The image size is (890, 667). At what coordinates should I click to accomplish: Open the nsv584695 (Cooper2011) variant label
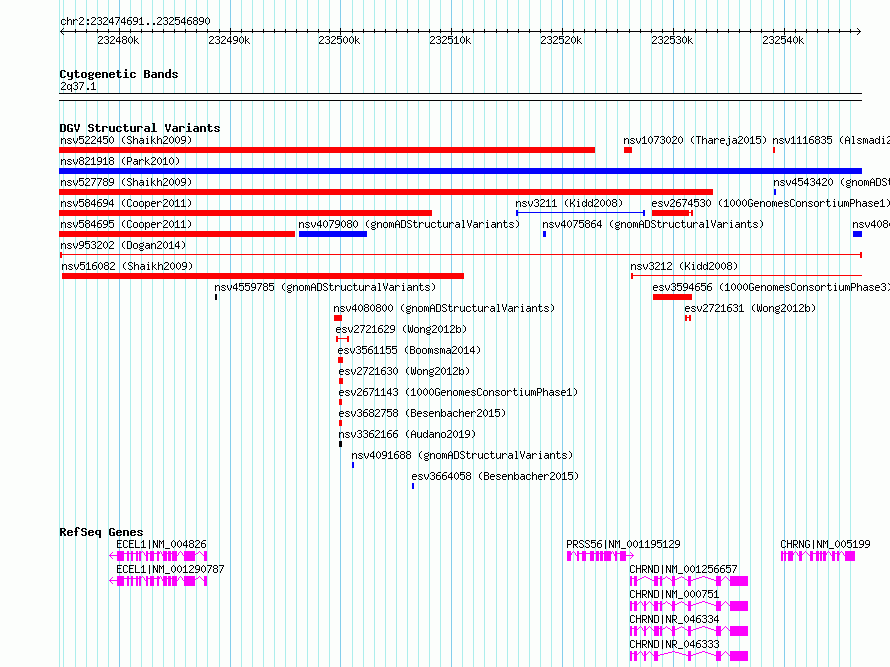(x=126, y=224)
